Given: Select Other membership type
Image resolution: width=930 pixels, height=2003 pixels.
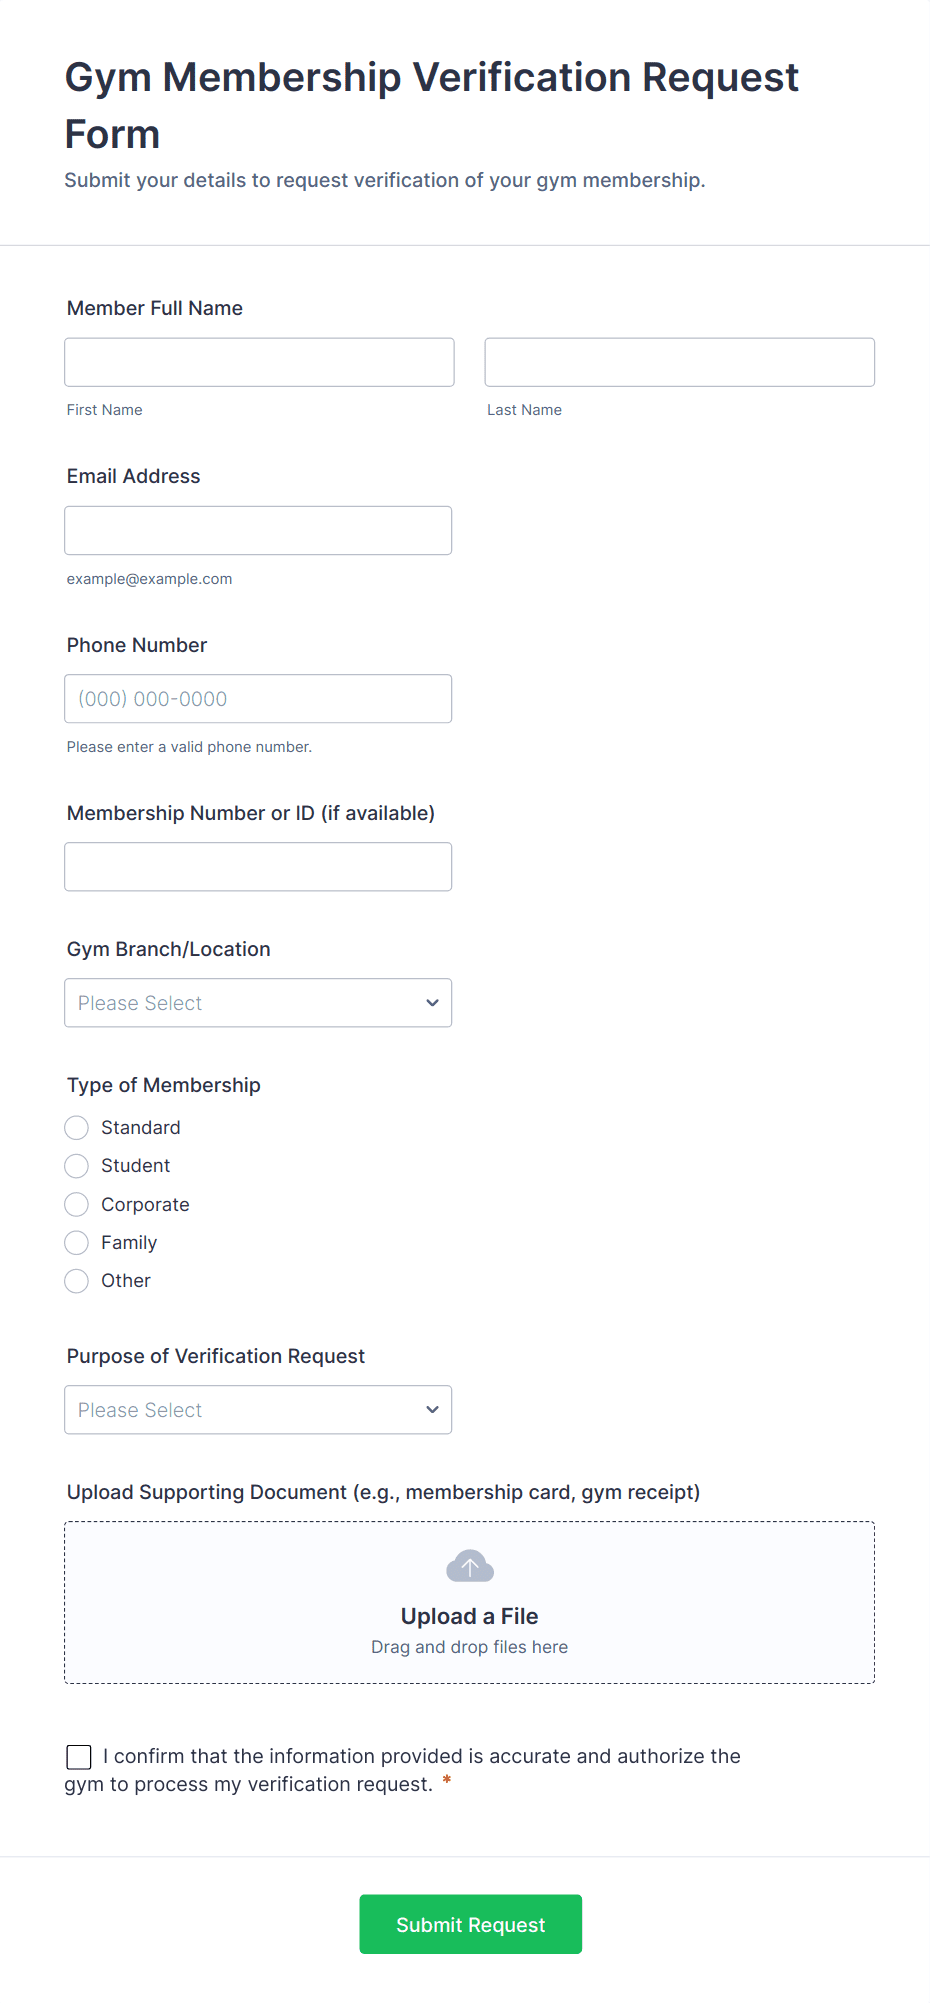Looking at the screenshot, I should coord(77,1281).
